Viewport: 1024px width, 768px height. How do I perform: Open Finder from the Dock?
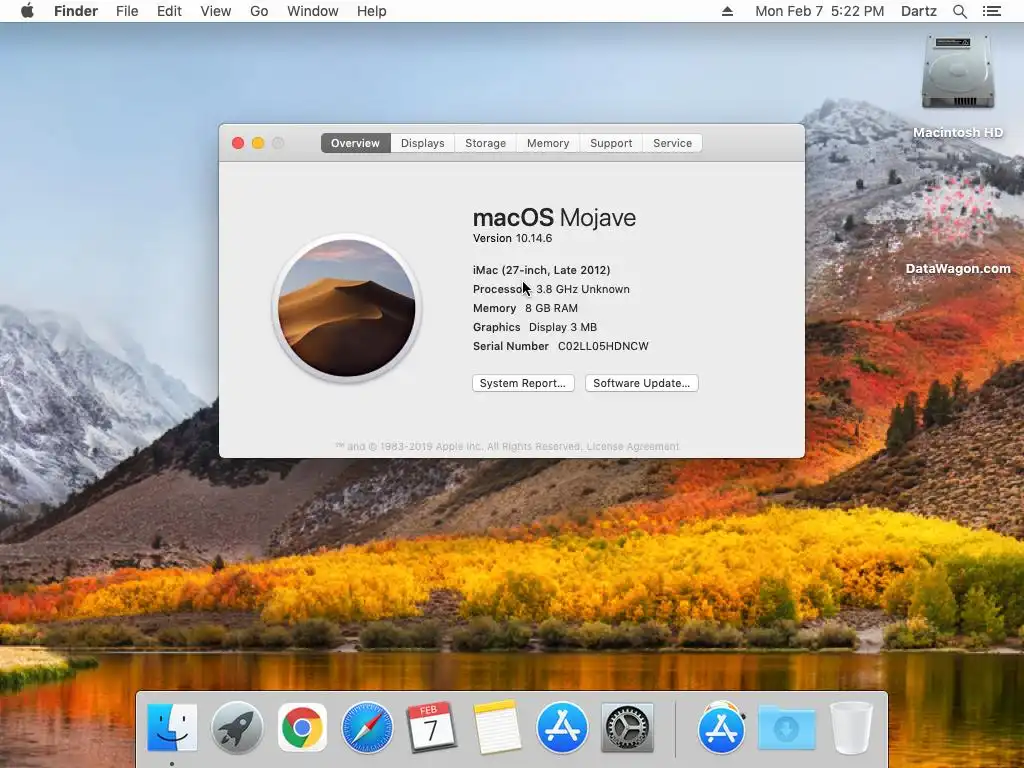pyautogui.click(x=172, y=727)
